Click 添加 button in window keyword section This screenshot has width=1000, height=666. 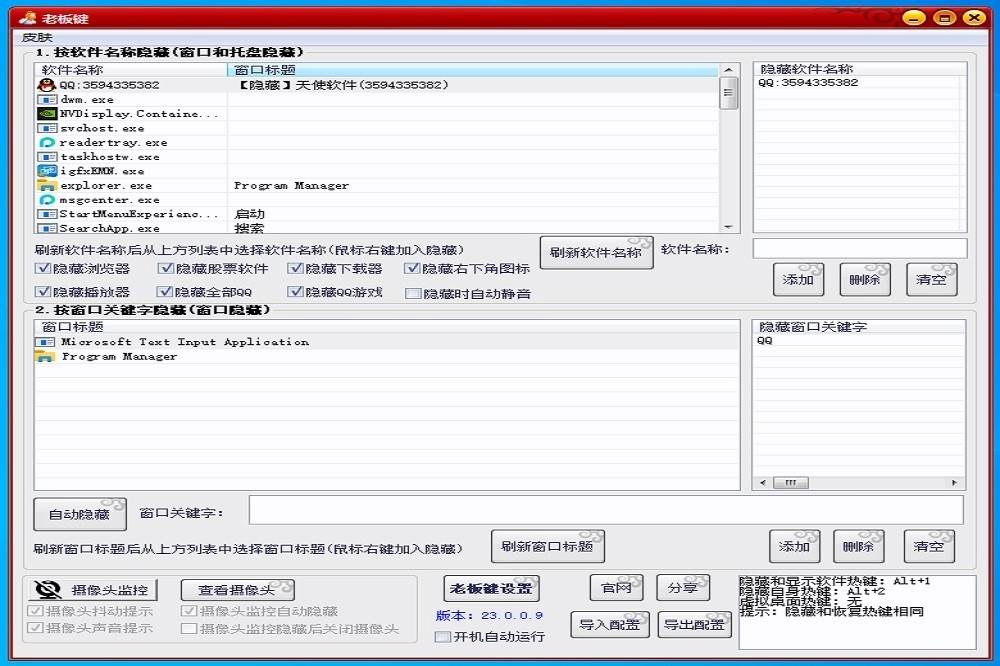(x=795, y=547)
